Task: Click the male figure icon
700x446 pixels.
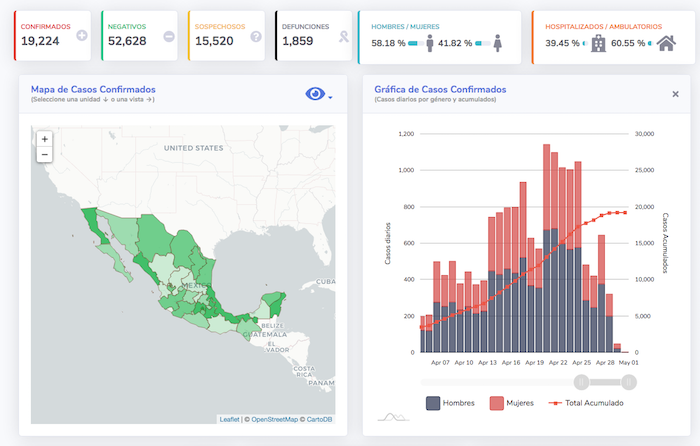Action: 430,43
